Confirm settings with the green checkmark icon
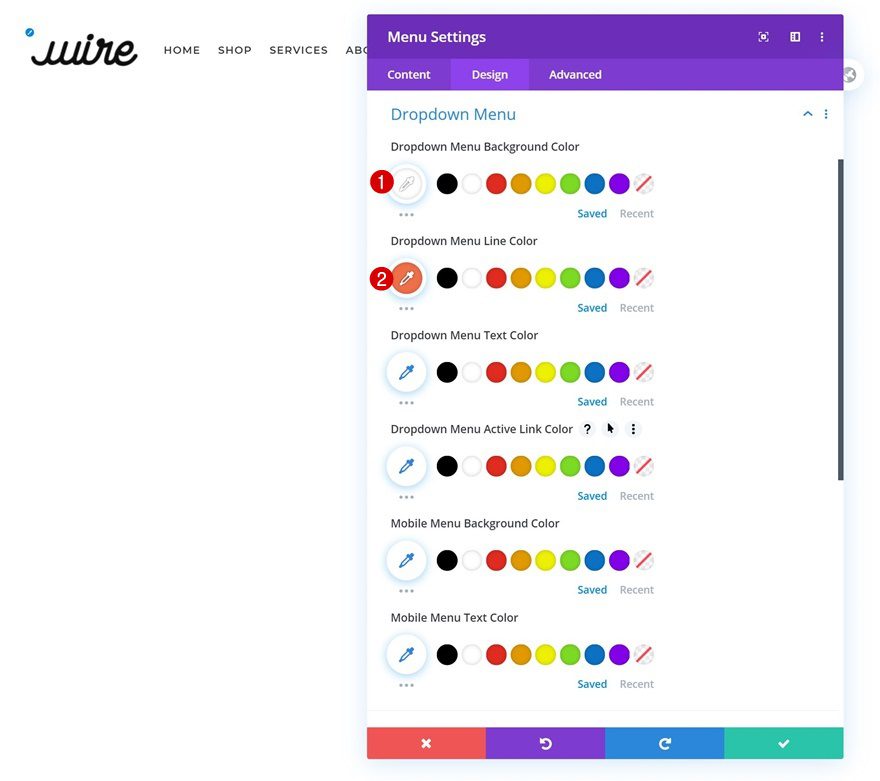The image size is (880, 781). point(783,743)
